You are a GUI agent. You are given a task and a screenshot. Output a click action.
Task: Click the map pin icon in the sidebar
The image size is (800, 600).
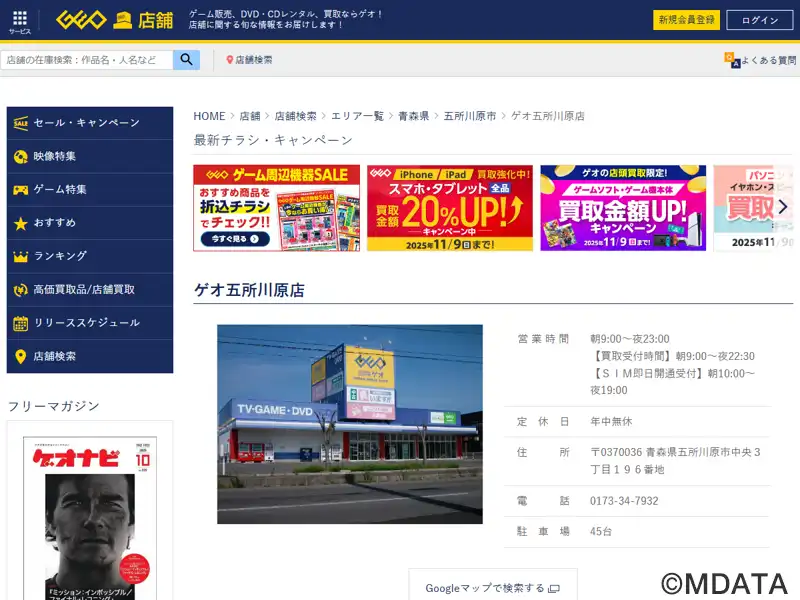click(x=20, y=357)
